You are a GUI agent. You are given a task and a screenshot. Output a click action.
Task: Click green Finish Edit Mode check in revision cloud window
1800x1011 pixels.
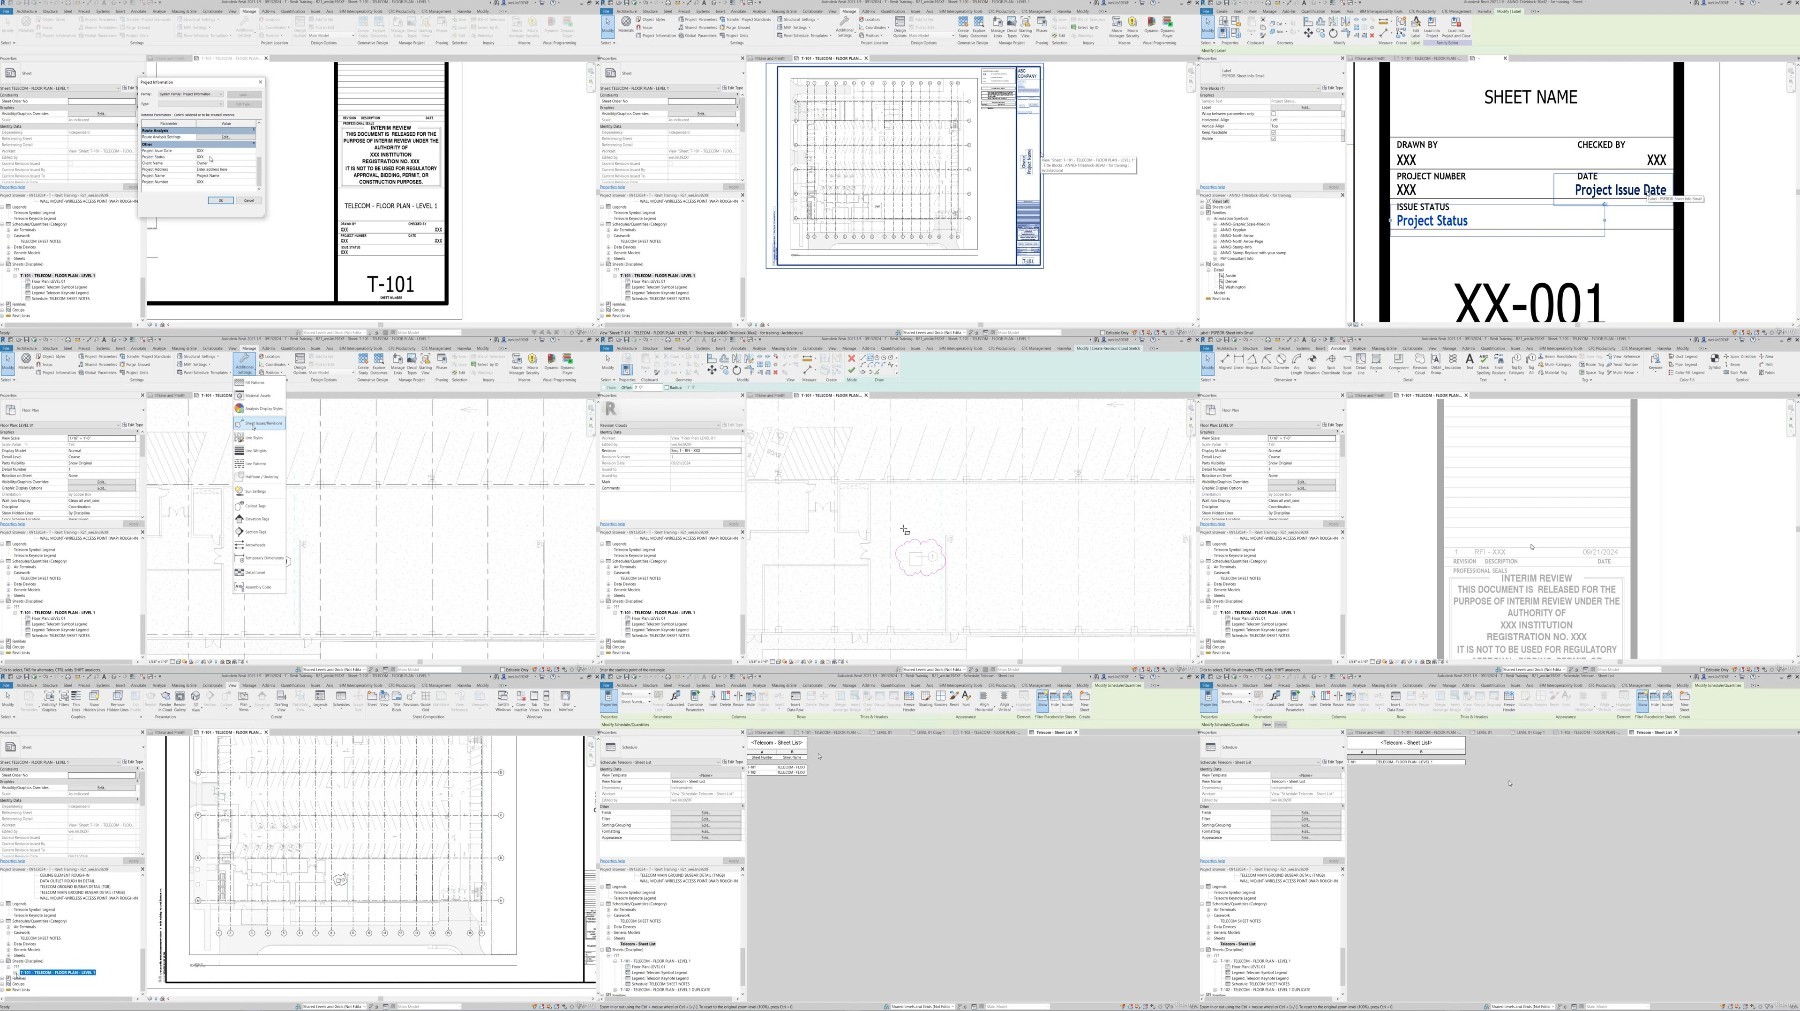click(852, 370)
